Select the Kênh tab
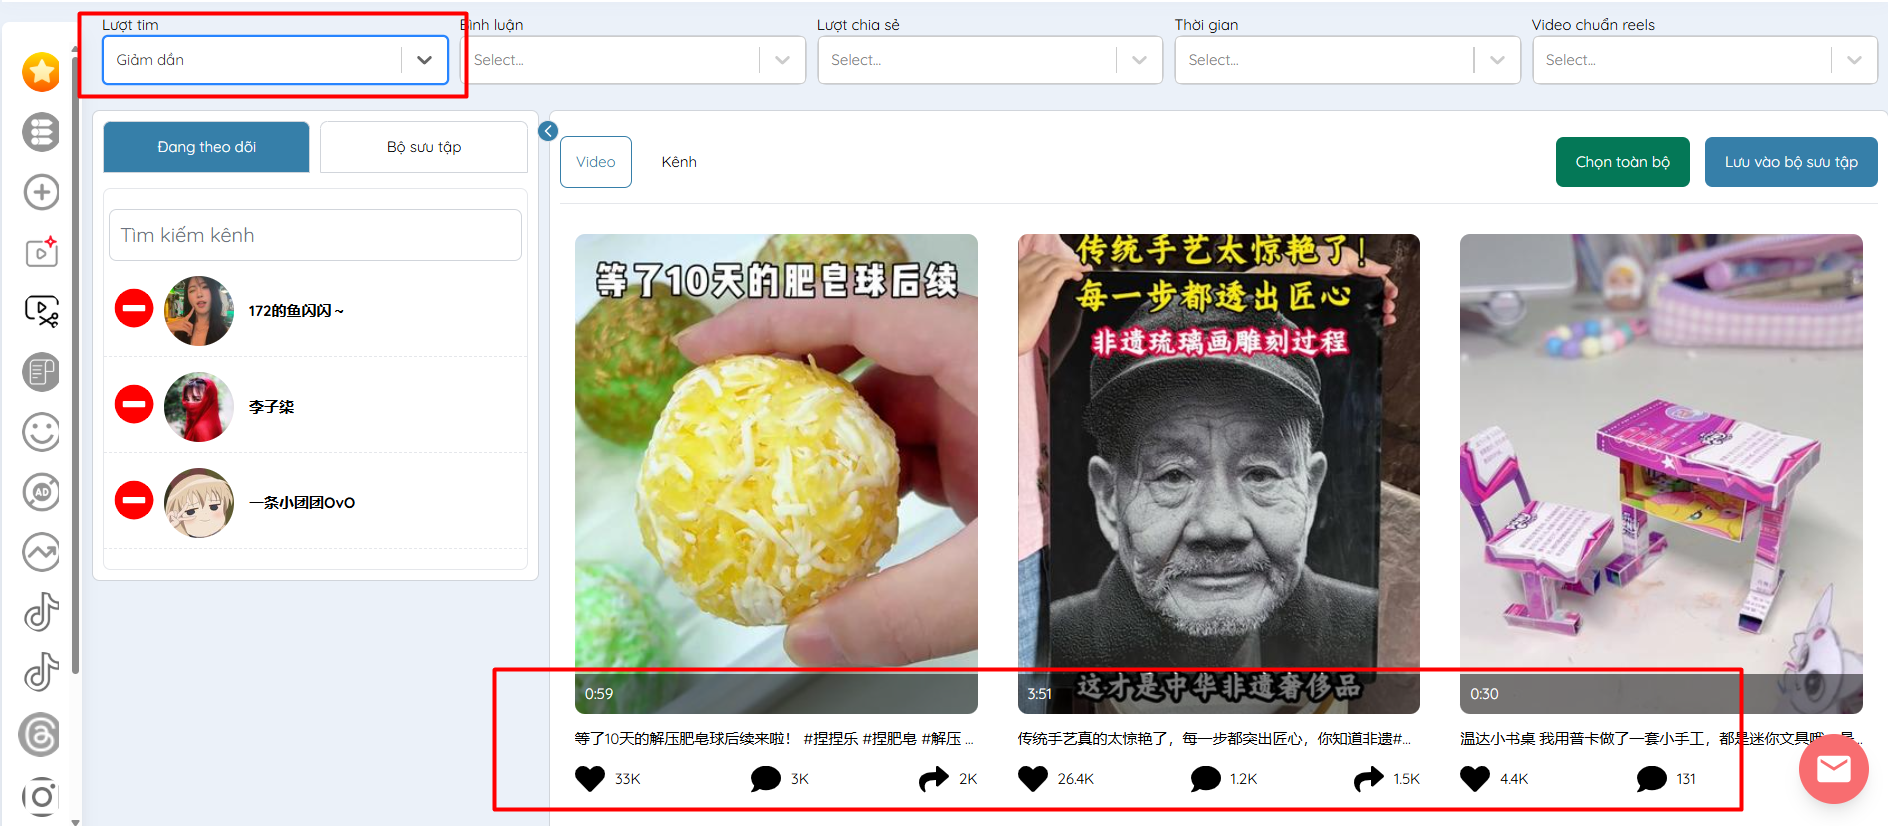The image size is (1888, 826). point(679,162)
